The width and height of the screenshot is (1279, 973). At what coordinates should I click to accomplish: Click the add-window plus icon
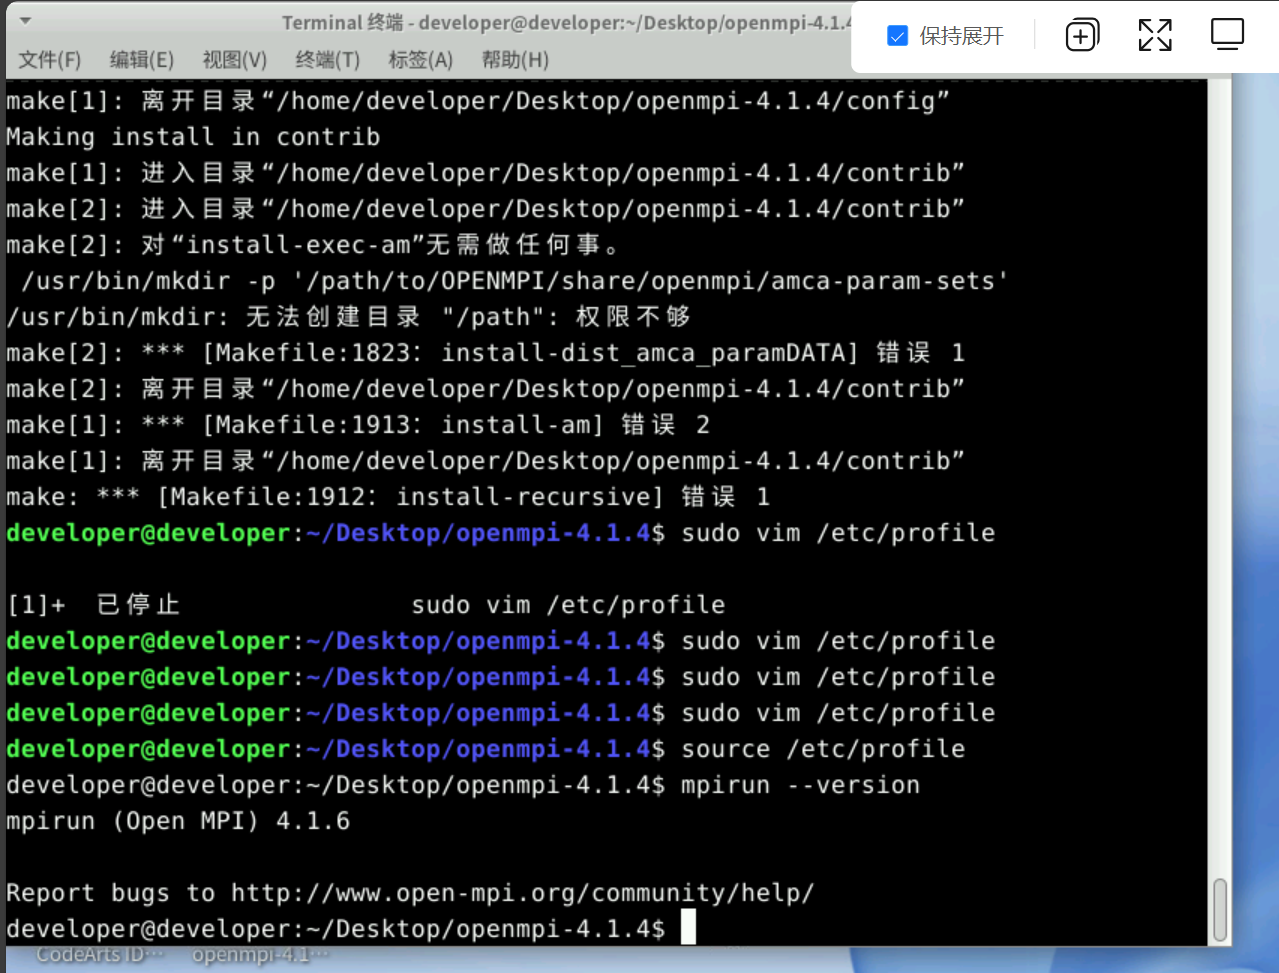(x=1082, y=35)
